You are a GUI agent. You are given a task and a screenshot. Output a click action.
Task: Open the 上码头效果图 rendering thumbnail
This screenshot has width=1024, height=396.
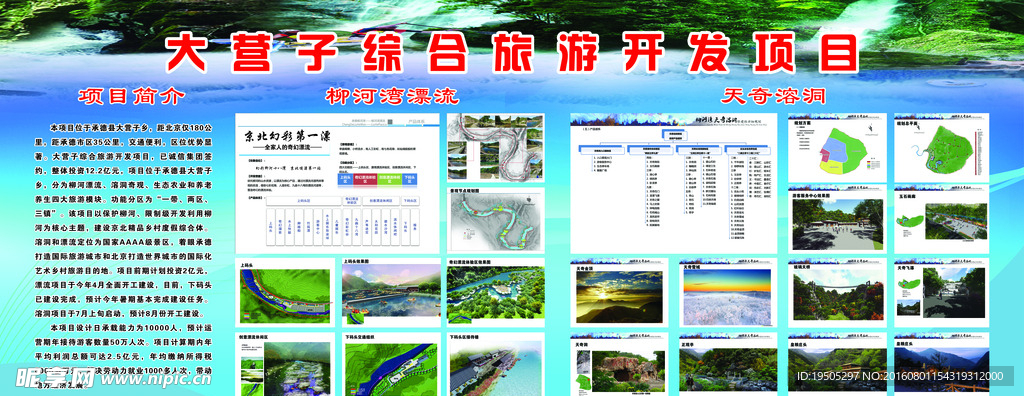pyautogui.click(x=391, y=292)
